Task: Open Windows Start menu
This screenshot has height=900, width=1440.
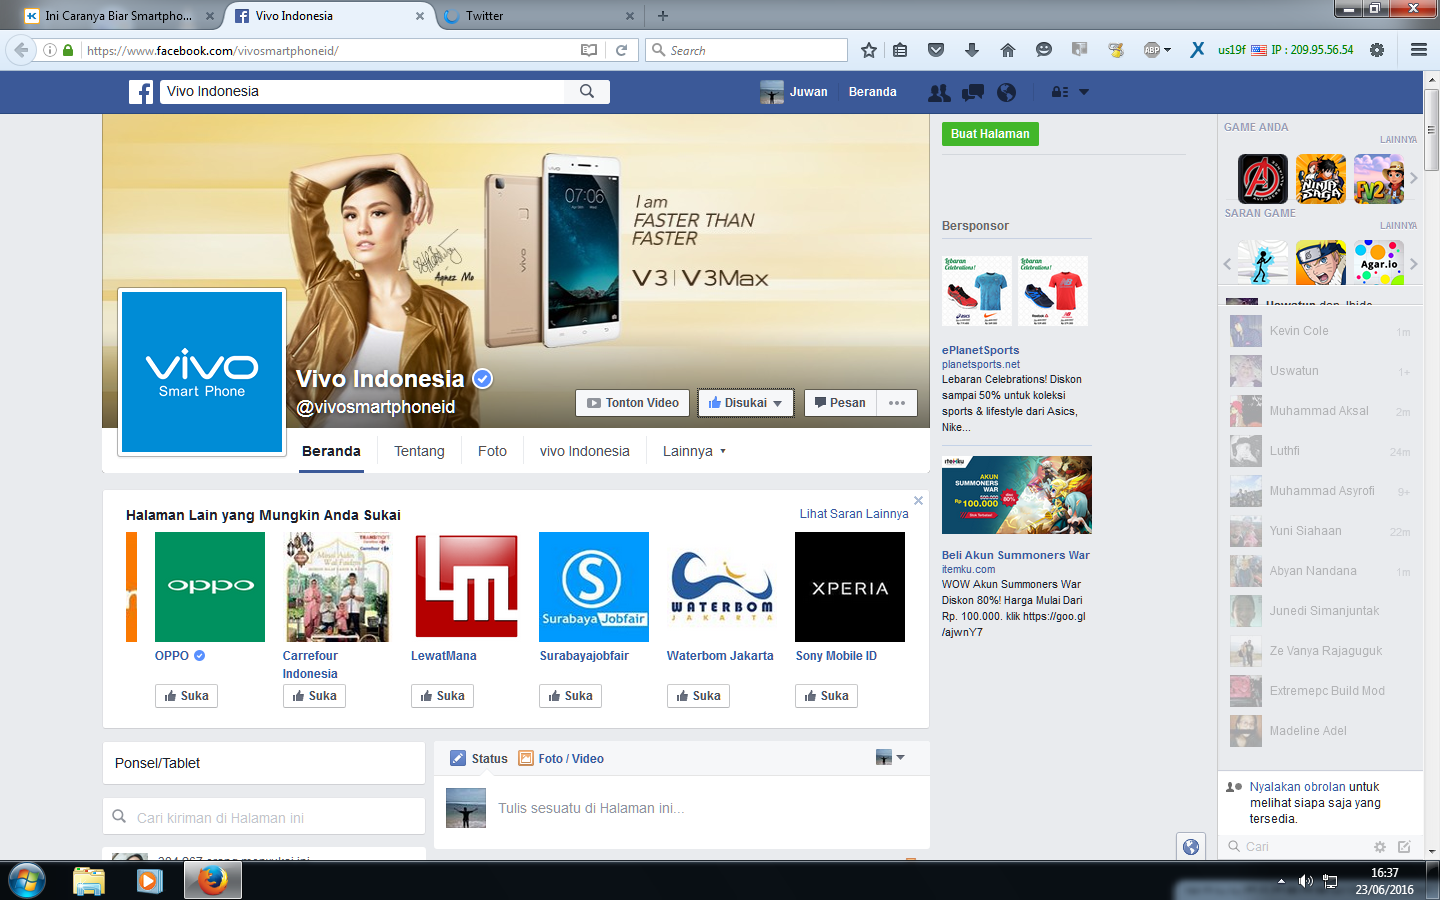Action: point(26,881)
